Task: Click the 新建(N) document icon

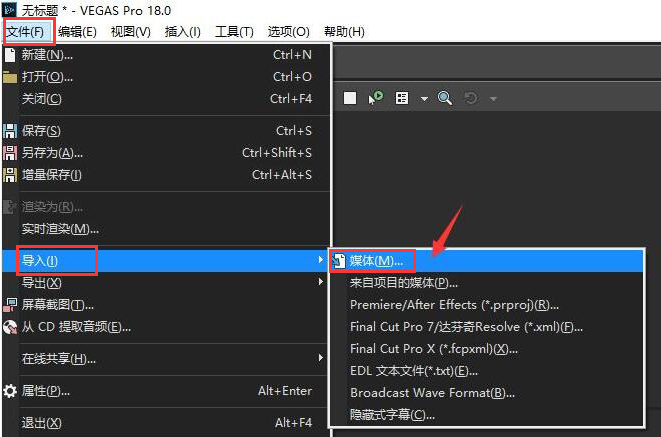Action: tap(10, 55)
